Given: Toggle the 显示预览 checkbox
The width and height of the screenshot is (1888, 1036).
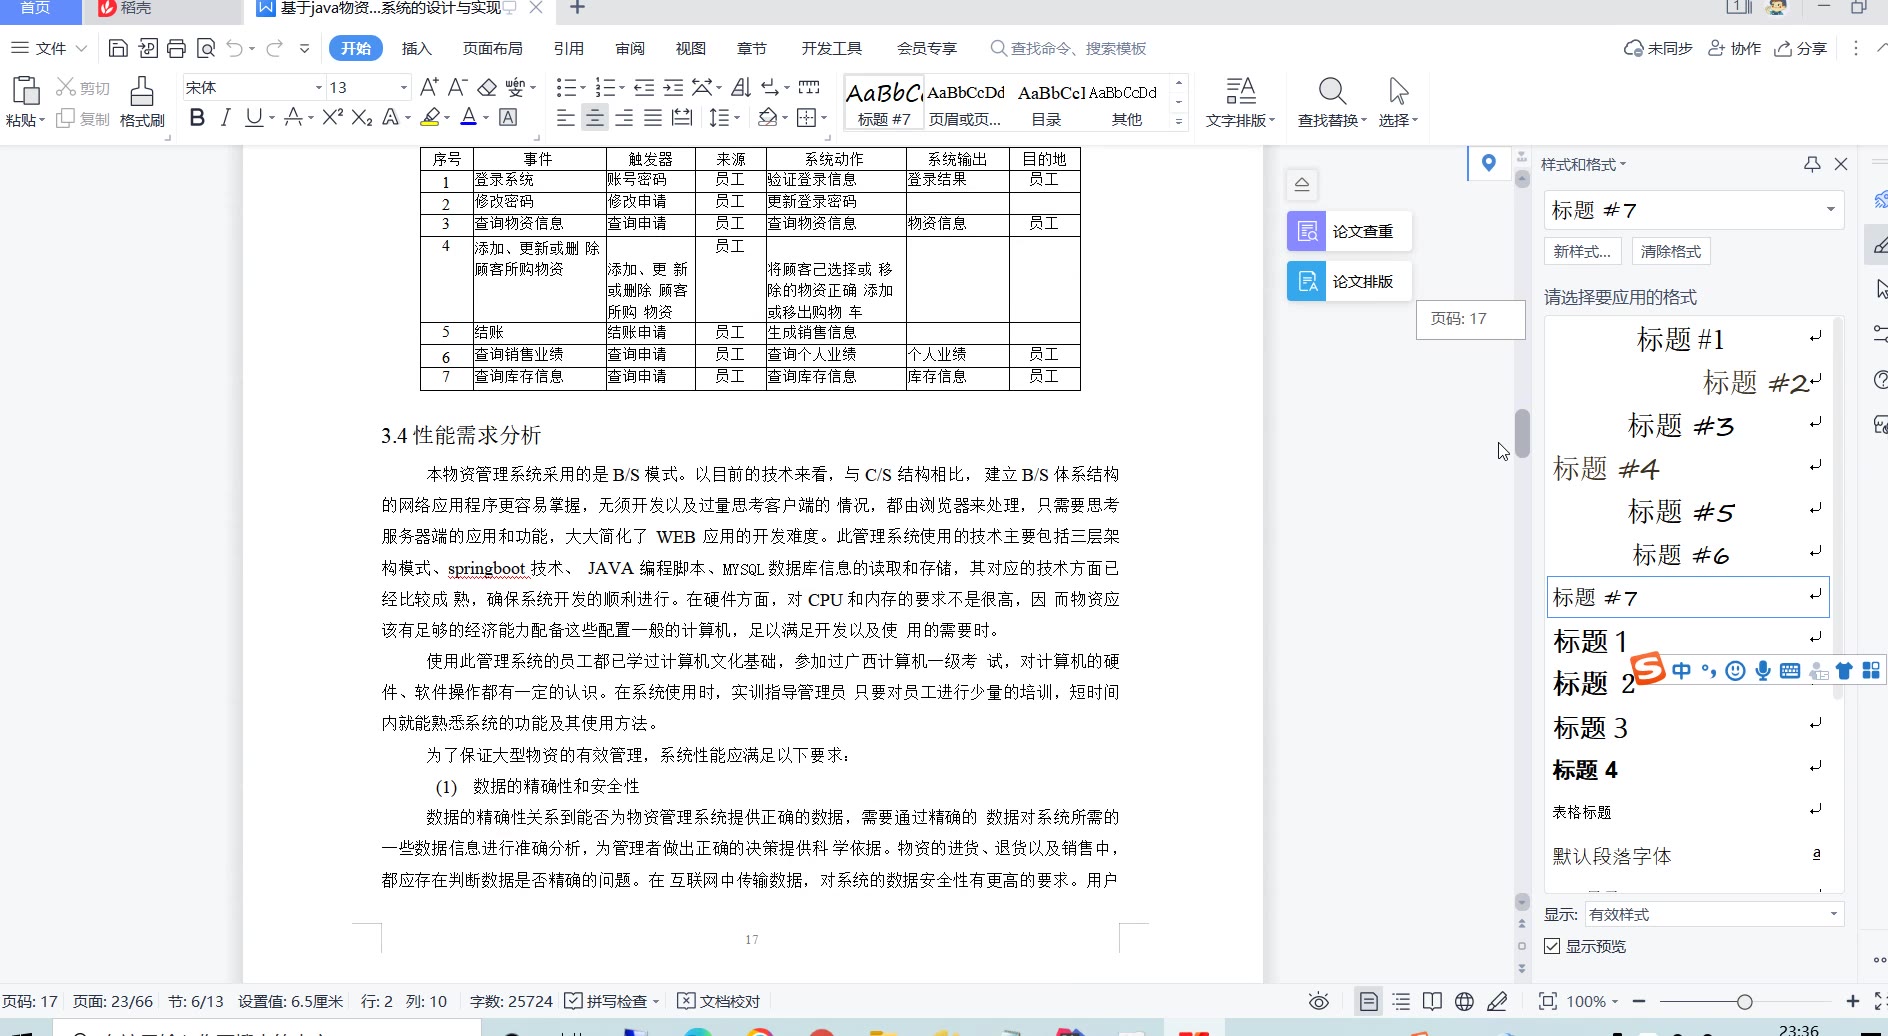Looking at the screenshot, I should click(x=1552, y=946).
